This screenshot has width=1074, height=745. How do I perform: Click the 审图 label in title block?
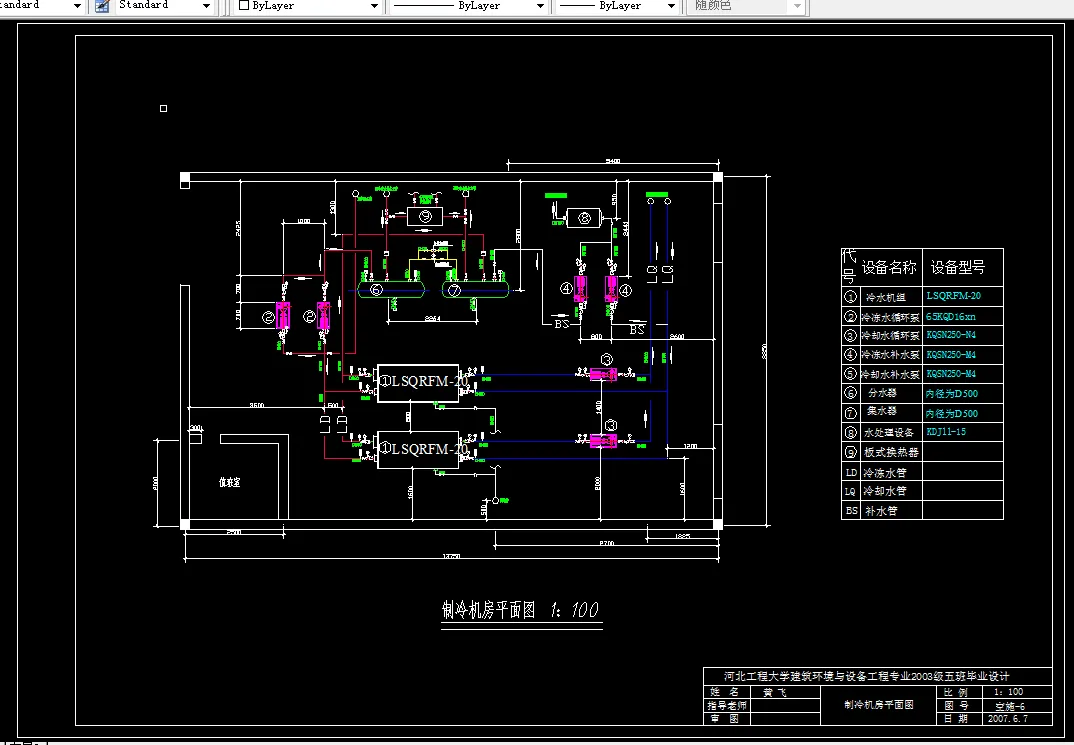(724, 718)
